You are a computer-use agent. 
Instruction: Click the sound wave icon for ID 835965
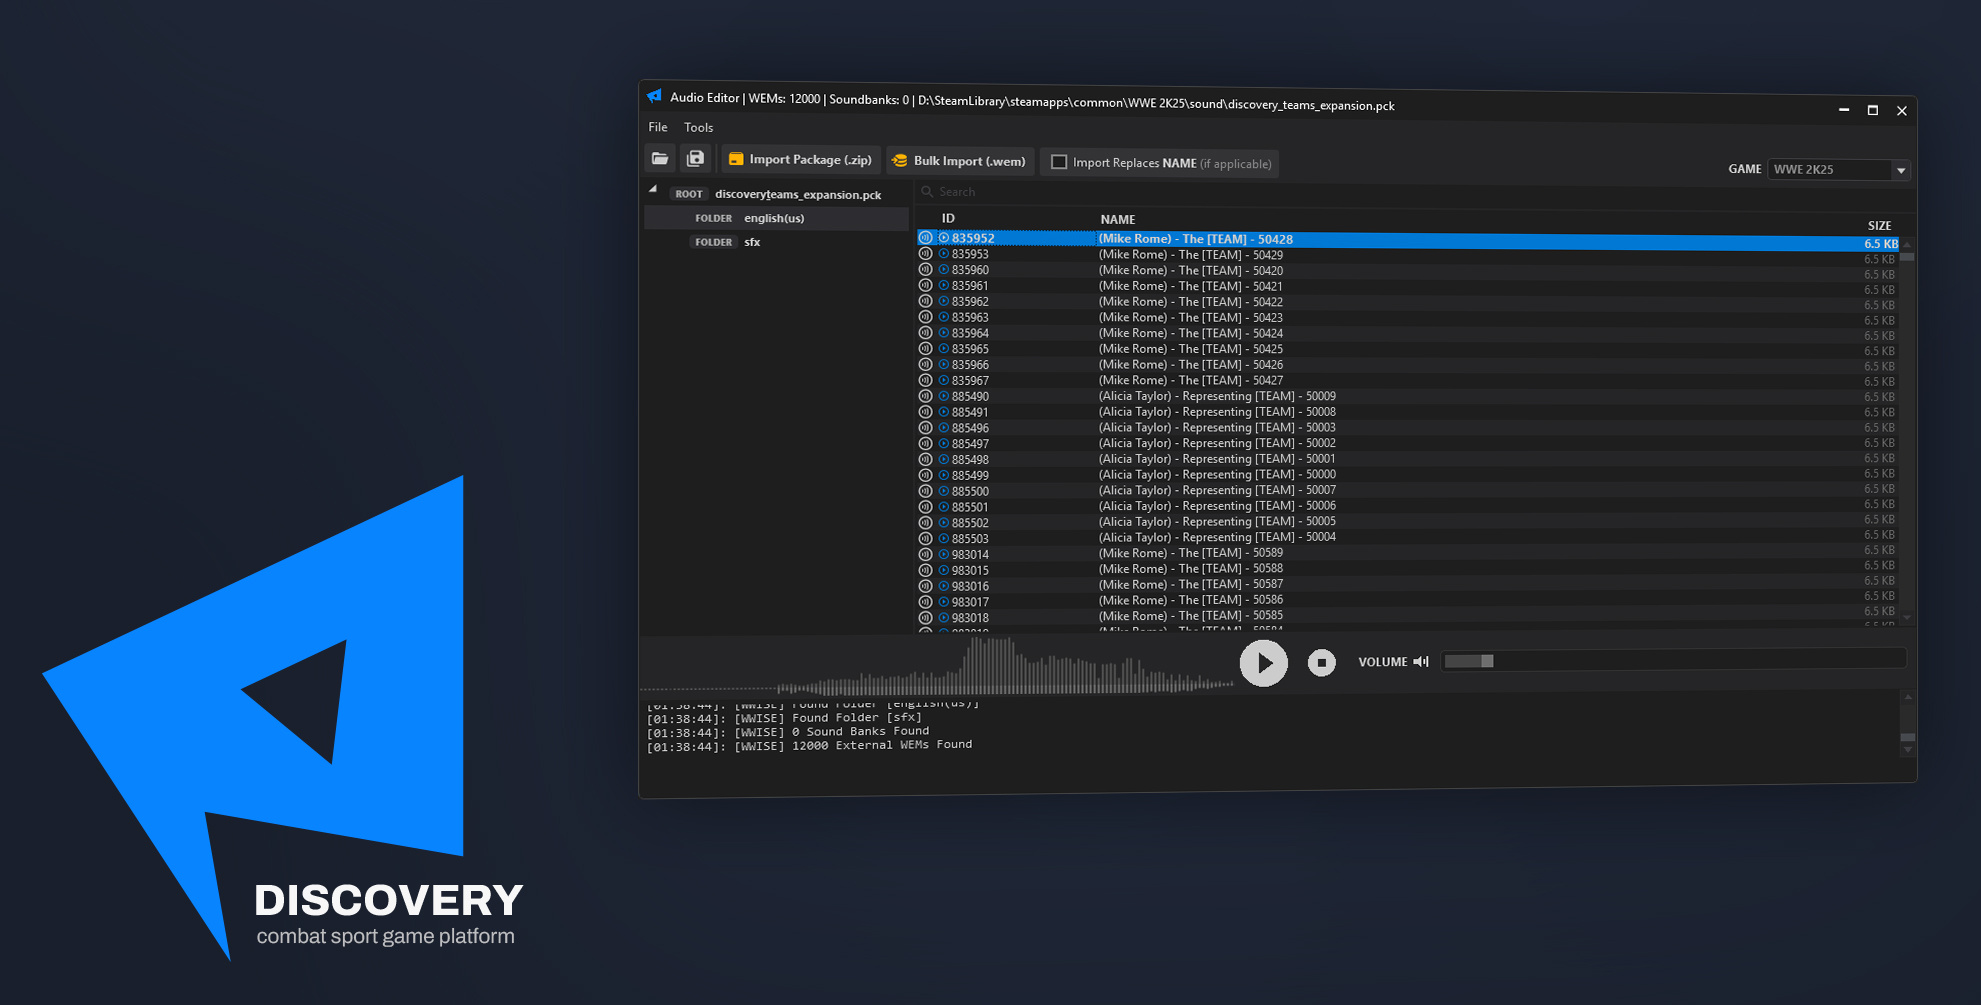point(925,349)
